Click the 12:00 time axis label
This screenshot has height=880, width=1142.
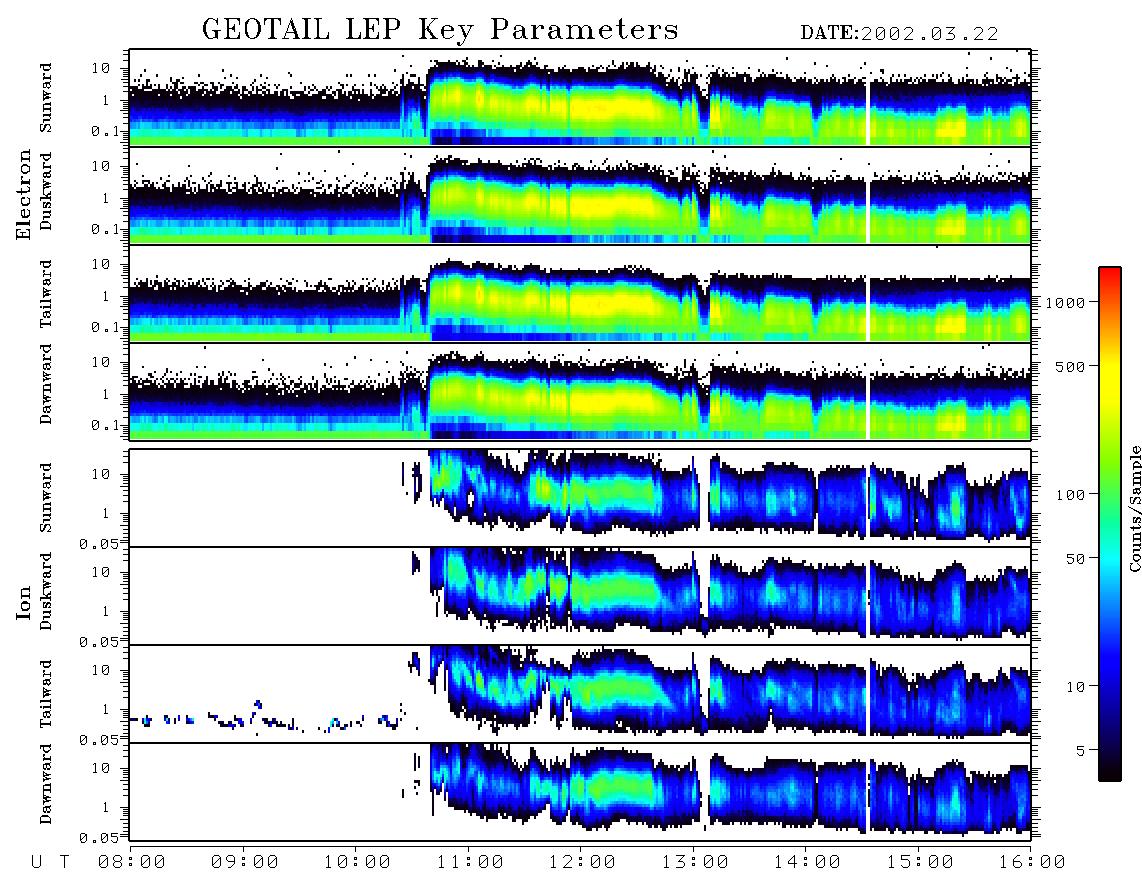click(x=582, y=863)
